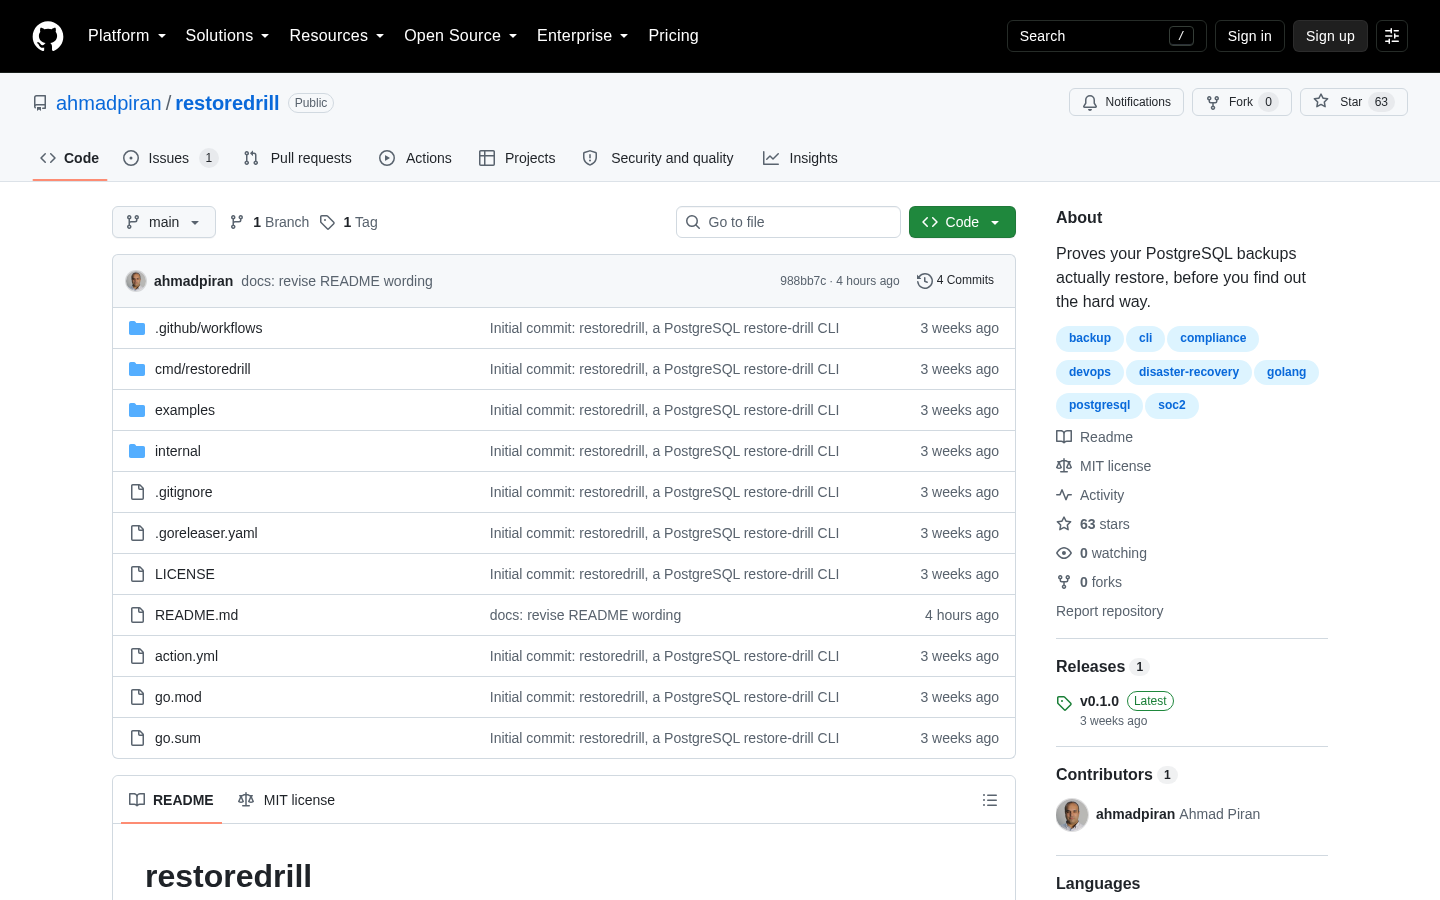1440x900 pixels.
Task: Expand the Solutions menu
Action: [227, 36]
